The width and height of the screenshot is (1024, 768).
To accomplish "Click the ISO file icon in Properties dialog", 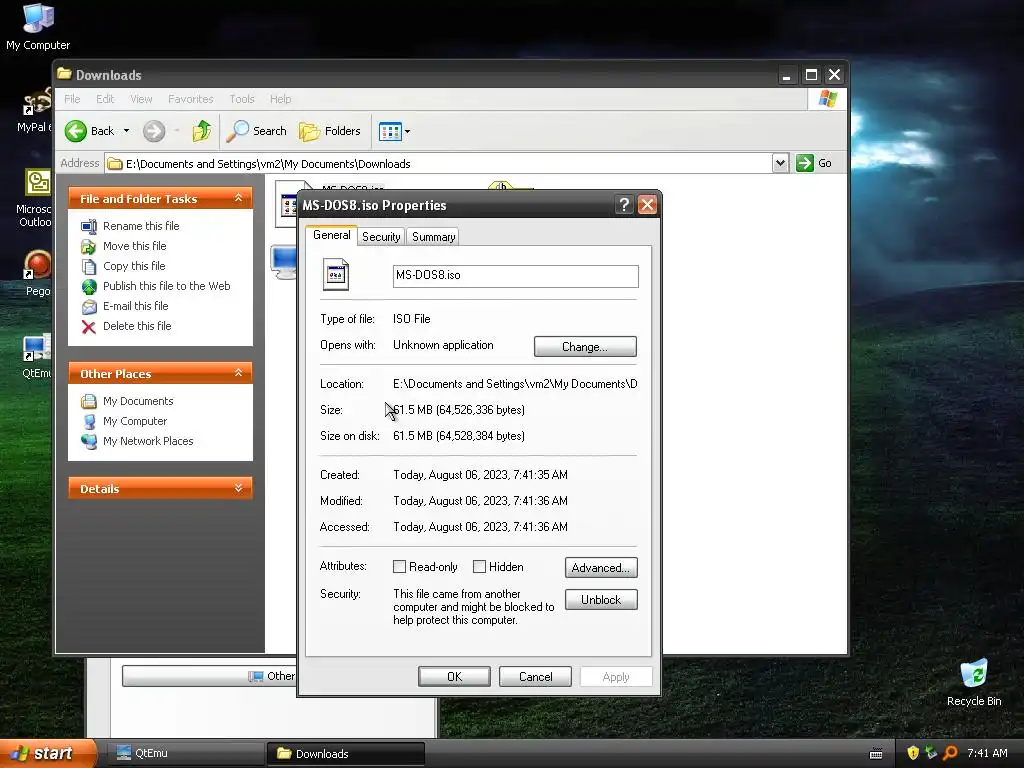I will coord(336,275).
